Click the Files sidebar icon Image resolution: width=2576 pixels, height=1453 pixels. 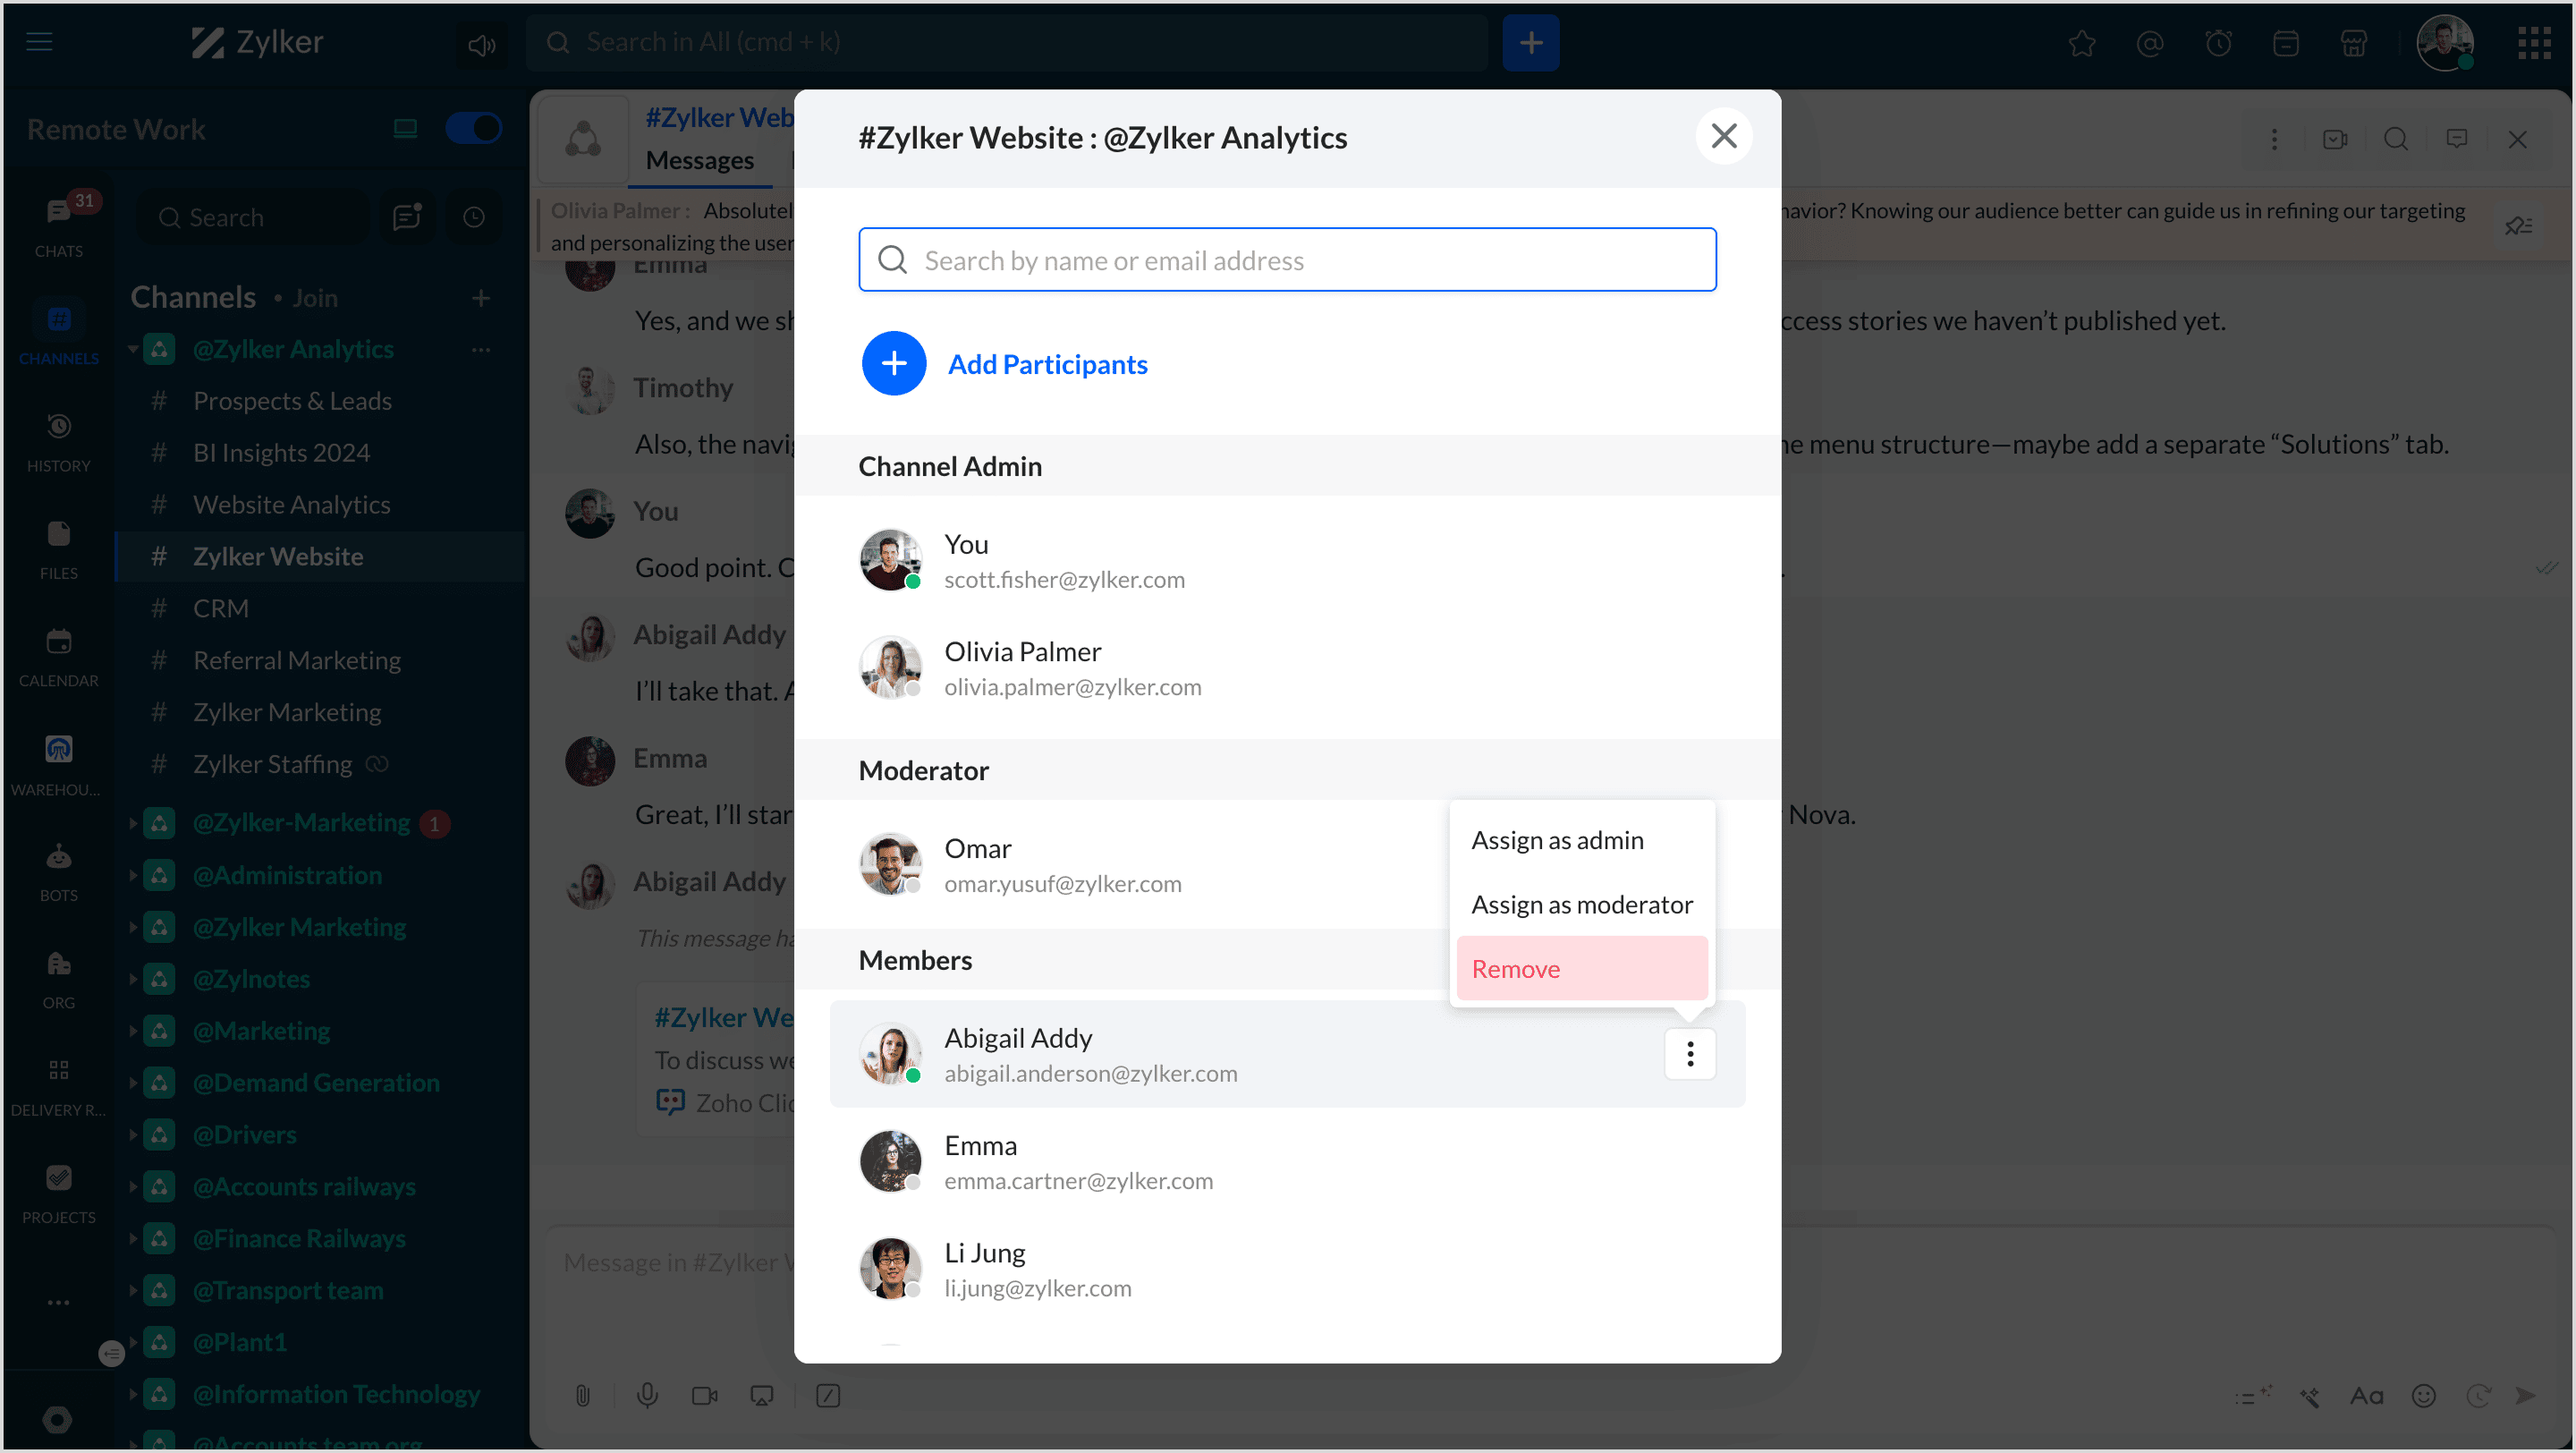[x=58, y=534]
